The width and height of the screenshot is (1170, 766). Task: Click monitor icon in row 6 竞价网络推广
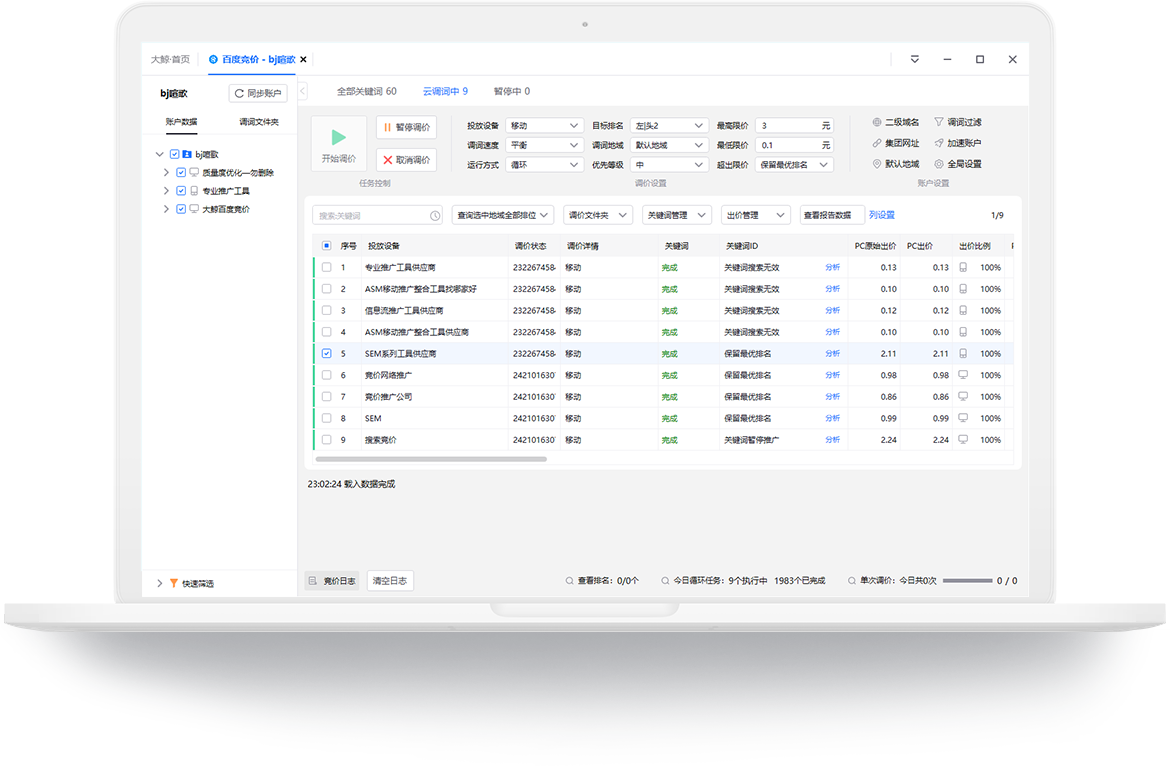[963, 375]
